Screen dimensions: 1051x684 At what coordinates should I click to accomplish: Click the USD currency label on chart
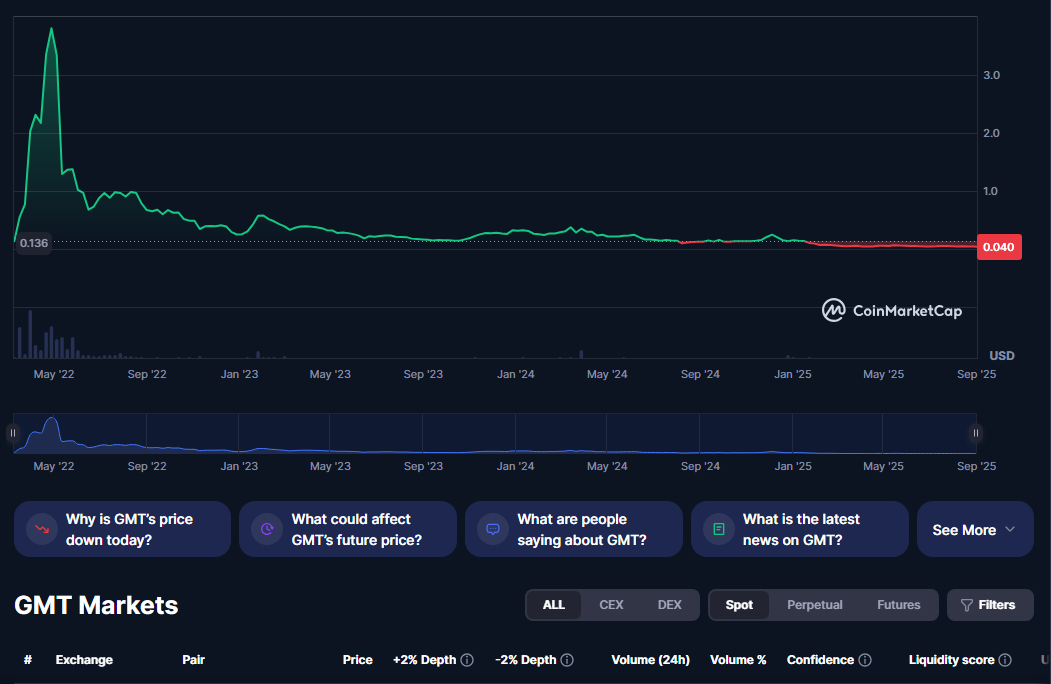point(1001,355)
